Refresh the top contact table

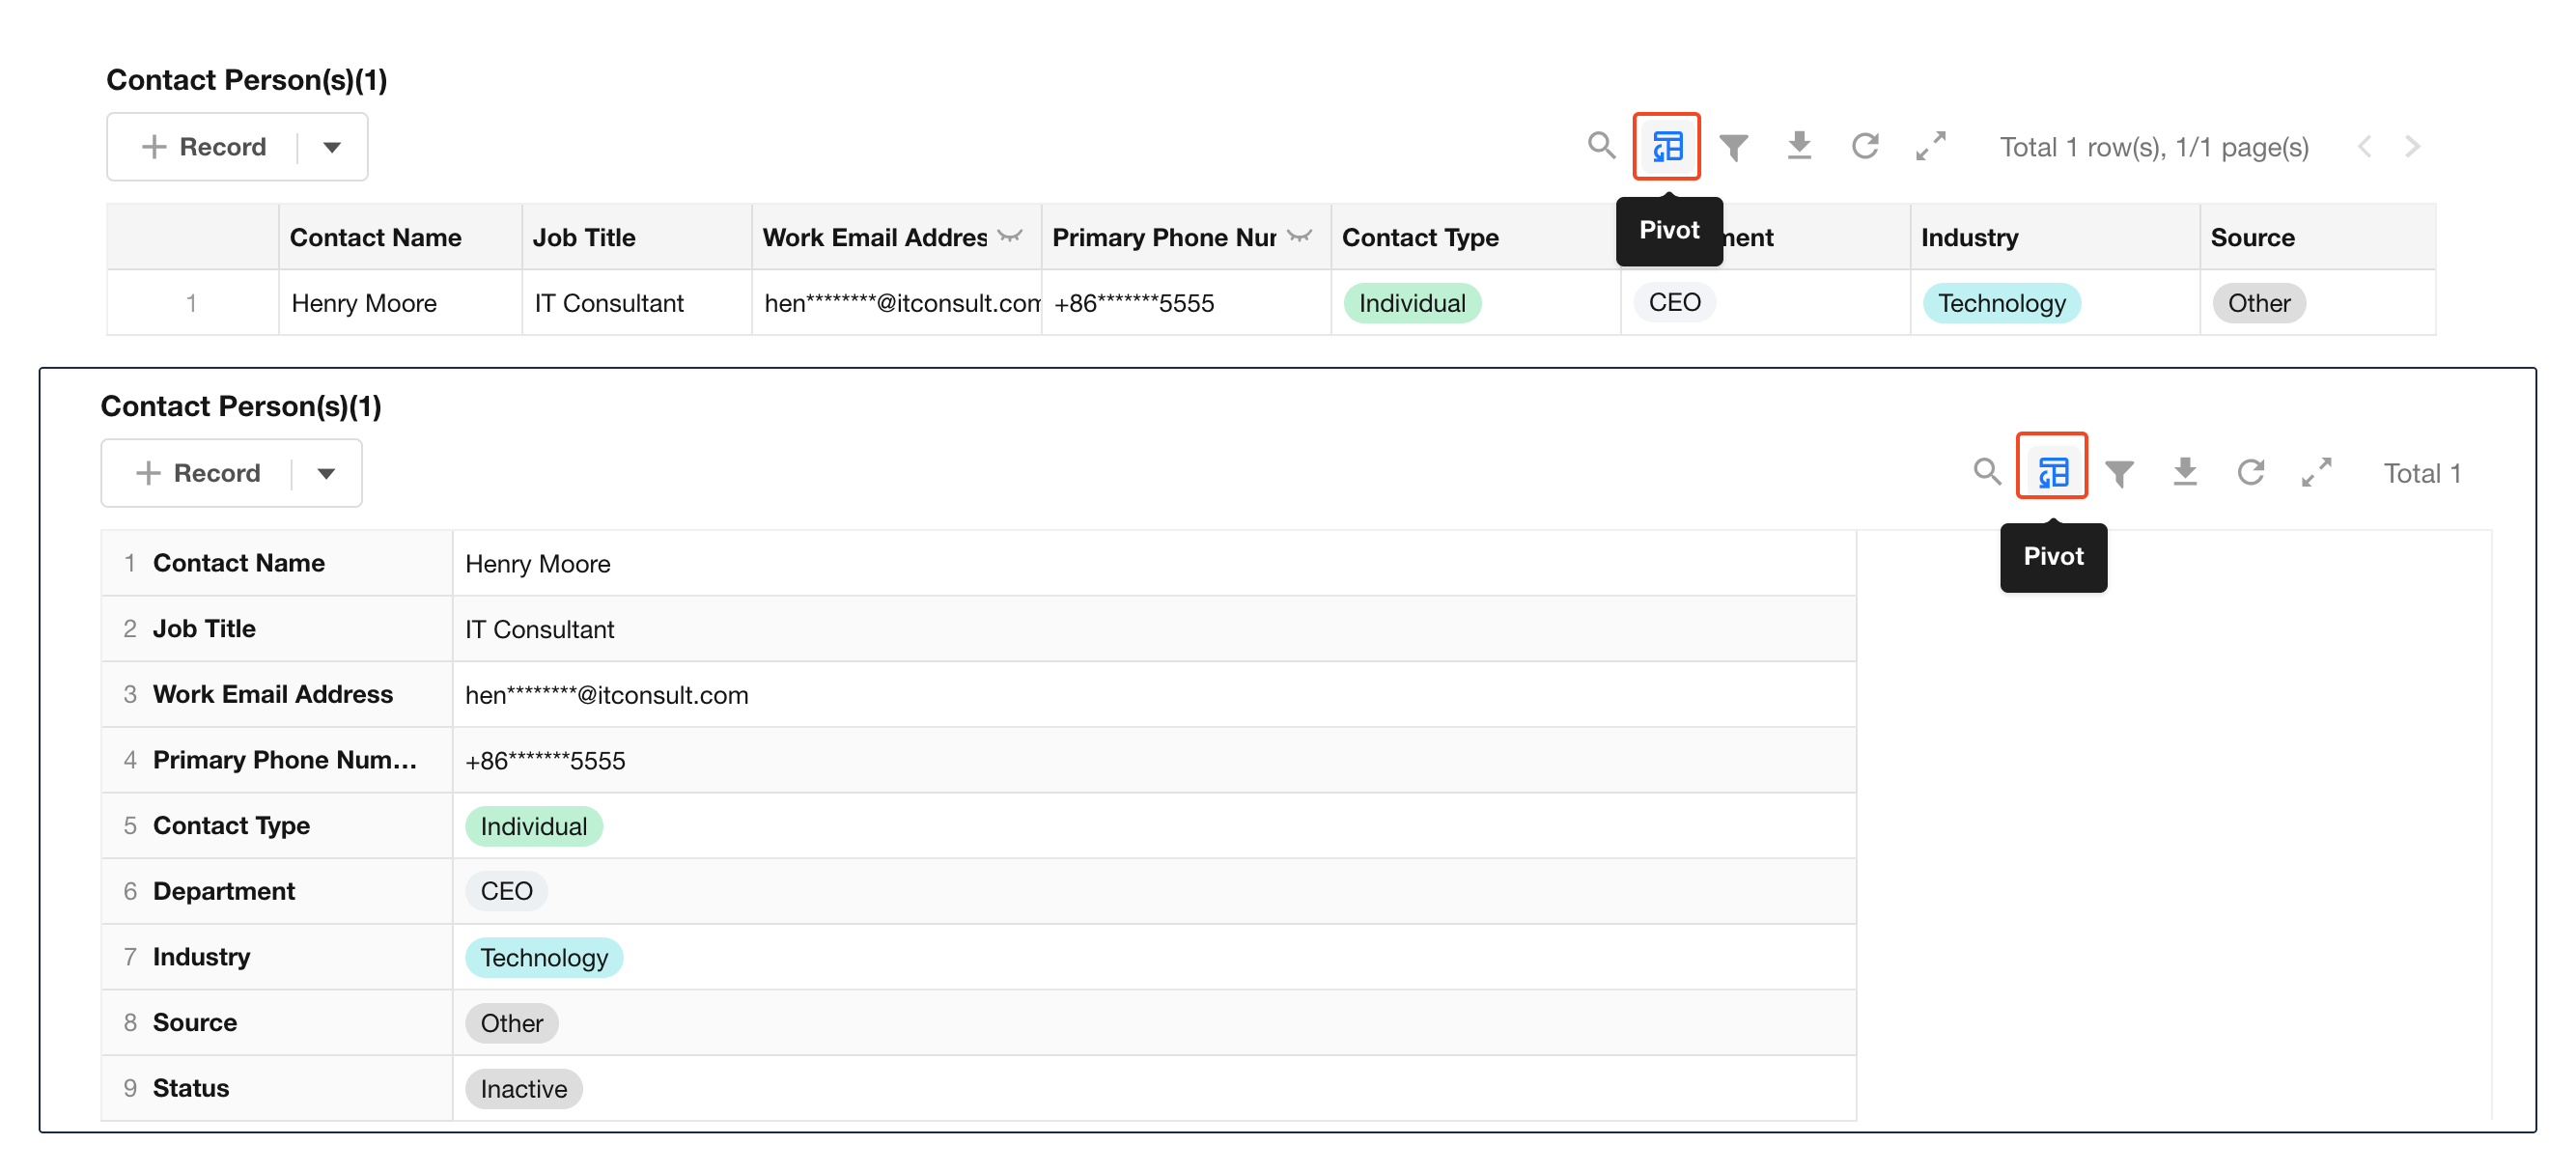point(1864,146)
